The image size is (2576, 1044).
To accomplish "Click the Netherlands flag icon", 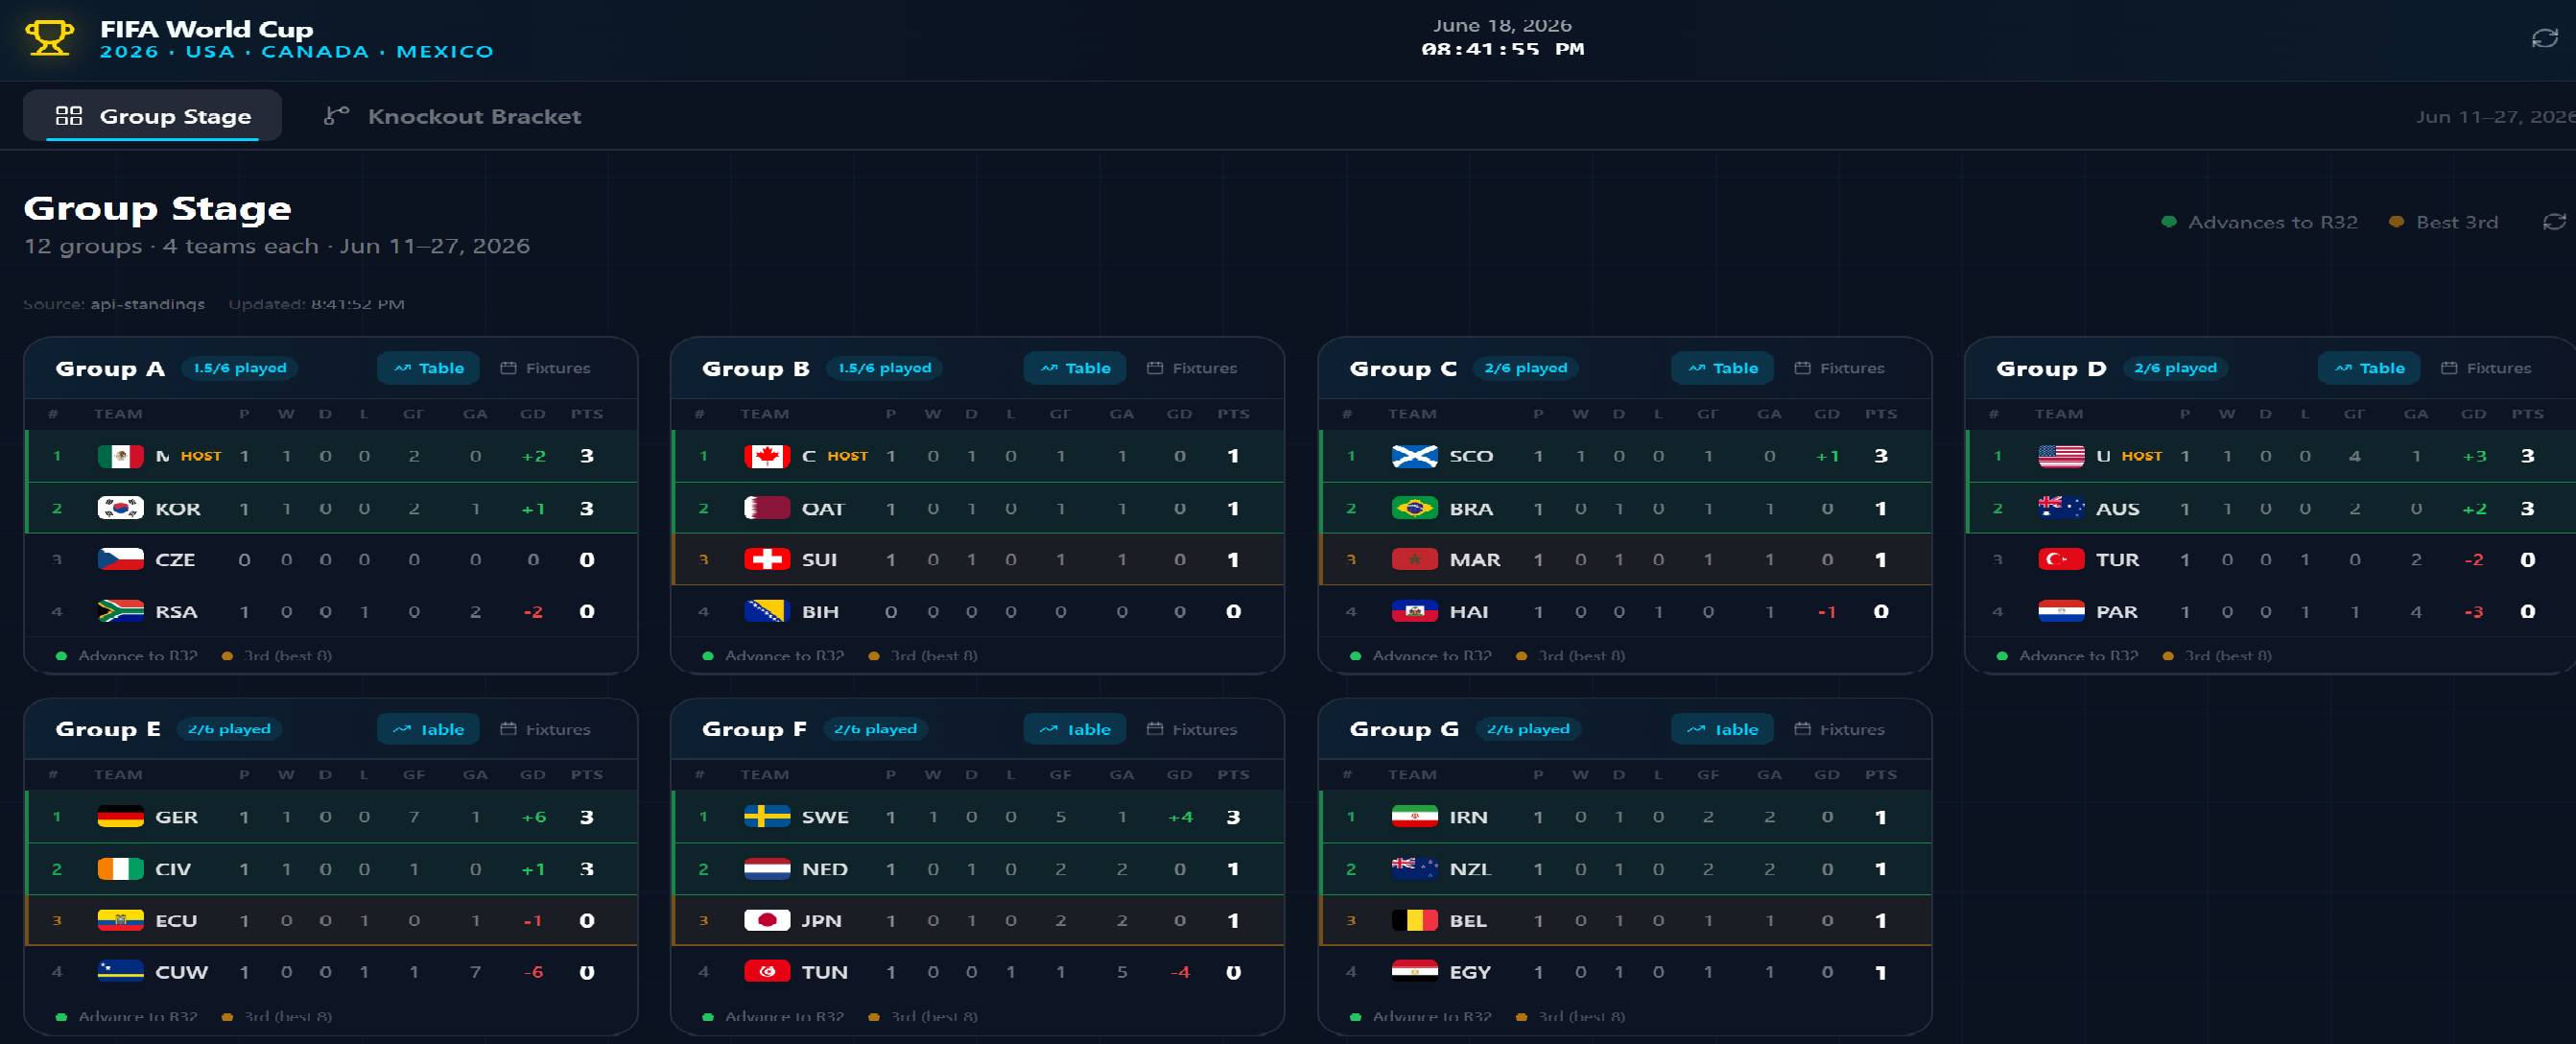I will point(767,869).
